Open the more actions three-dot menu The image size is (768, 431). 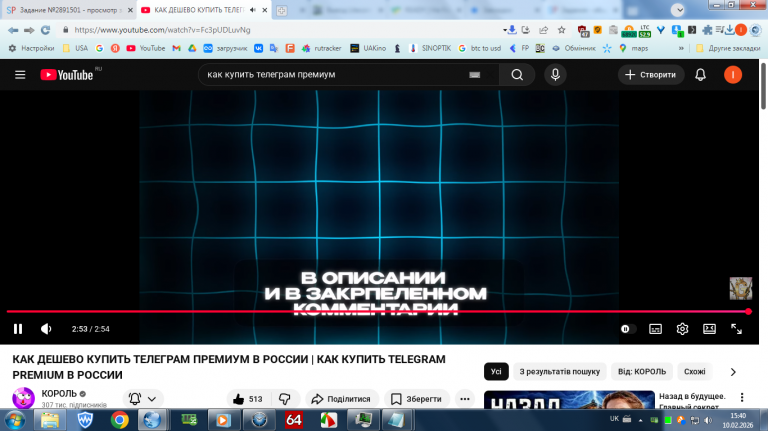tap(465, 399)
